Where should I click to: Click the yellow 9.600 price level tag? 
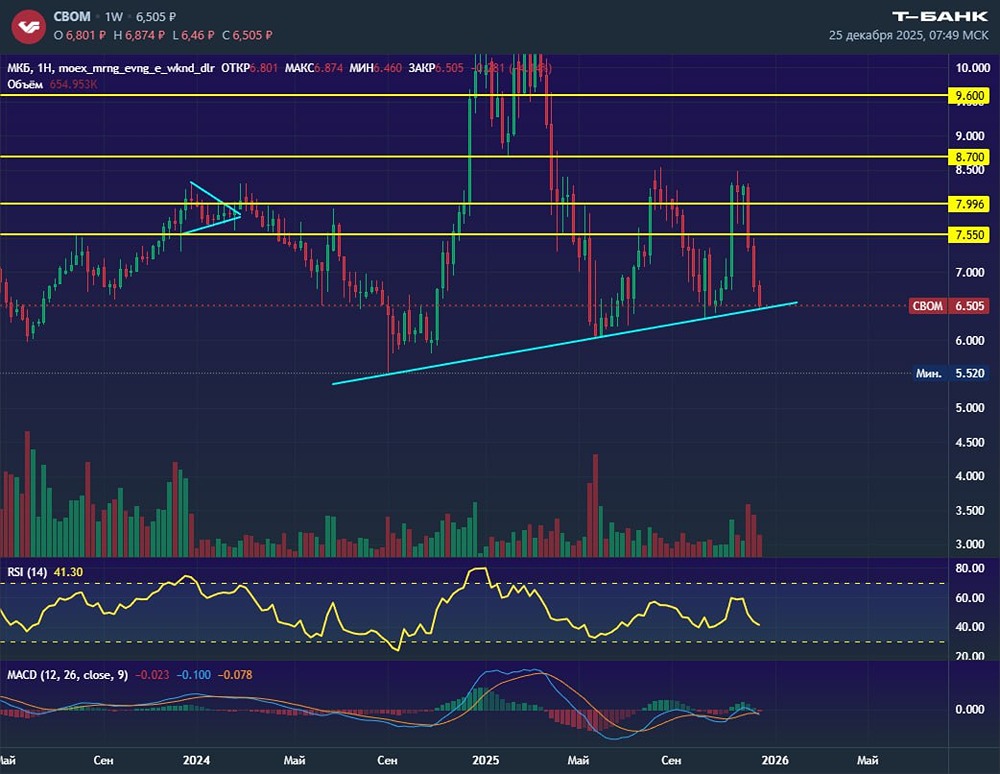pos(969,96)
